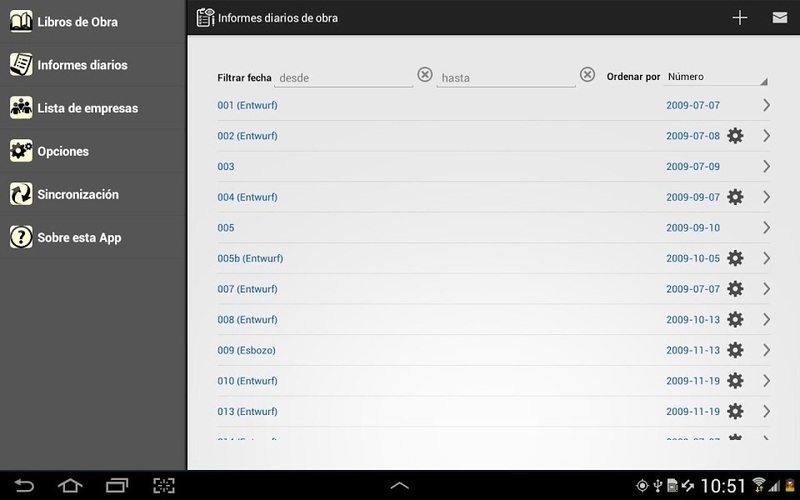800x500 pixels.
Task: Open report '010 (Entwurf)' entry
Action: point(247,381)
